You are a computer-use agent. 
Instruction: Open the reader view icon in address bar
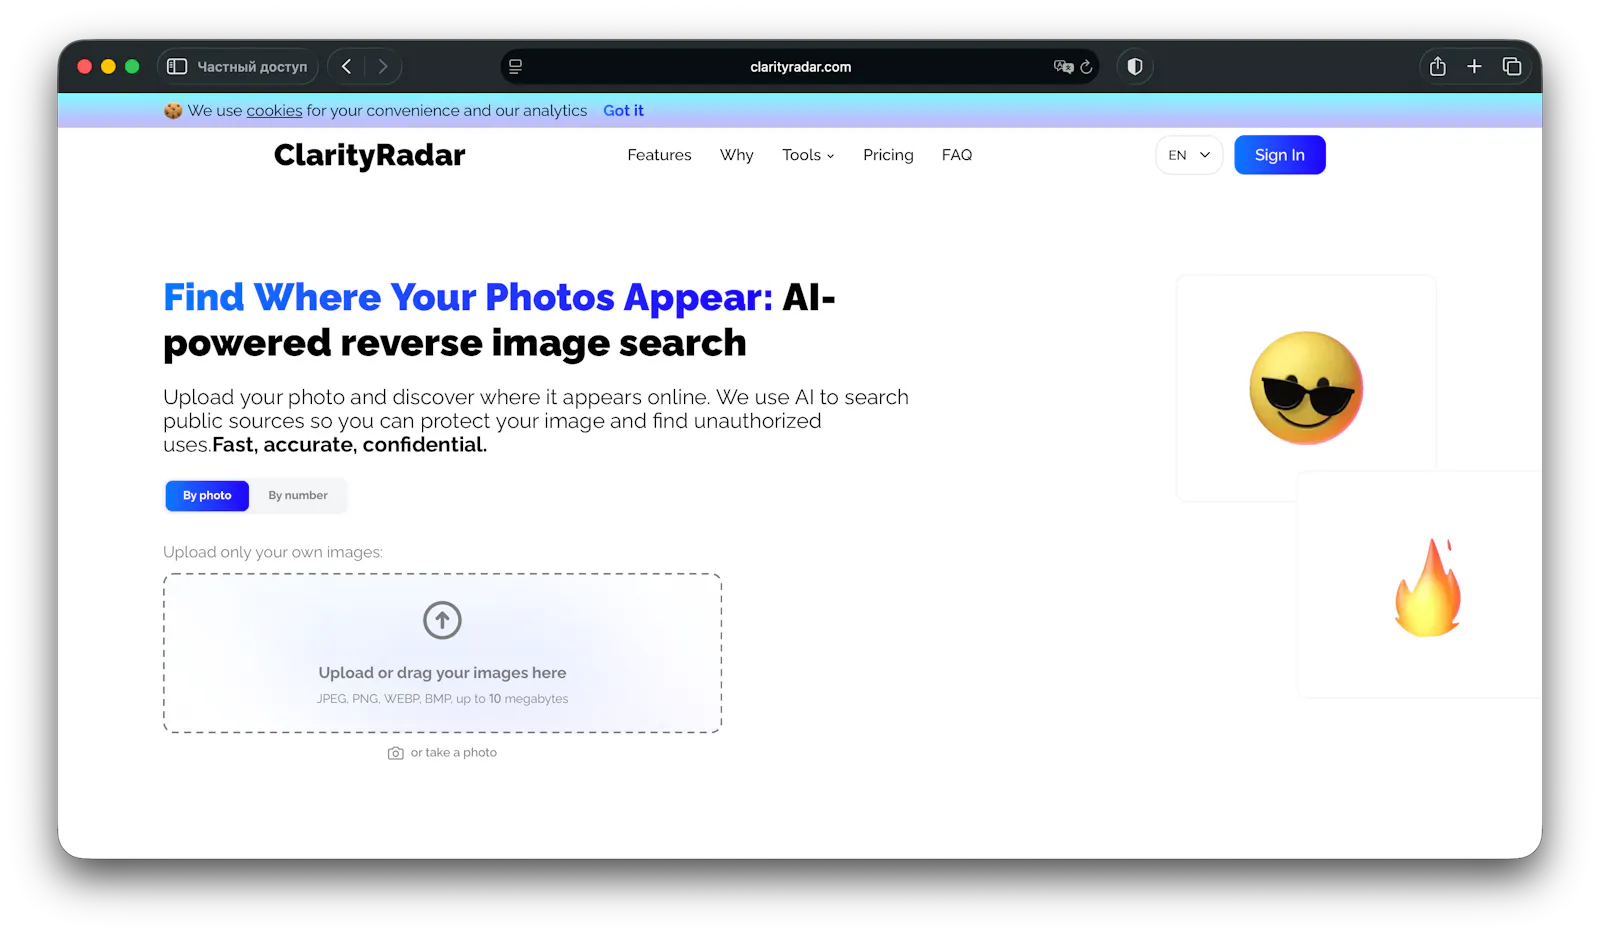[515, 67]
